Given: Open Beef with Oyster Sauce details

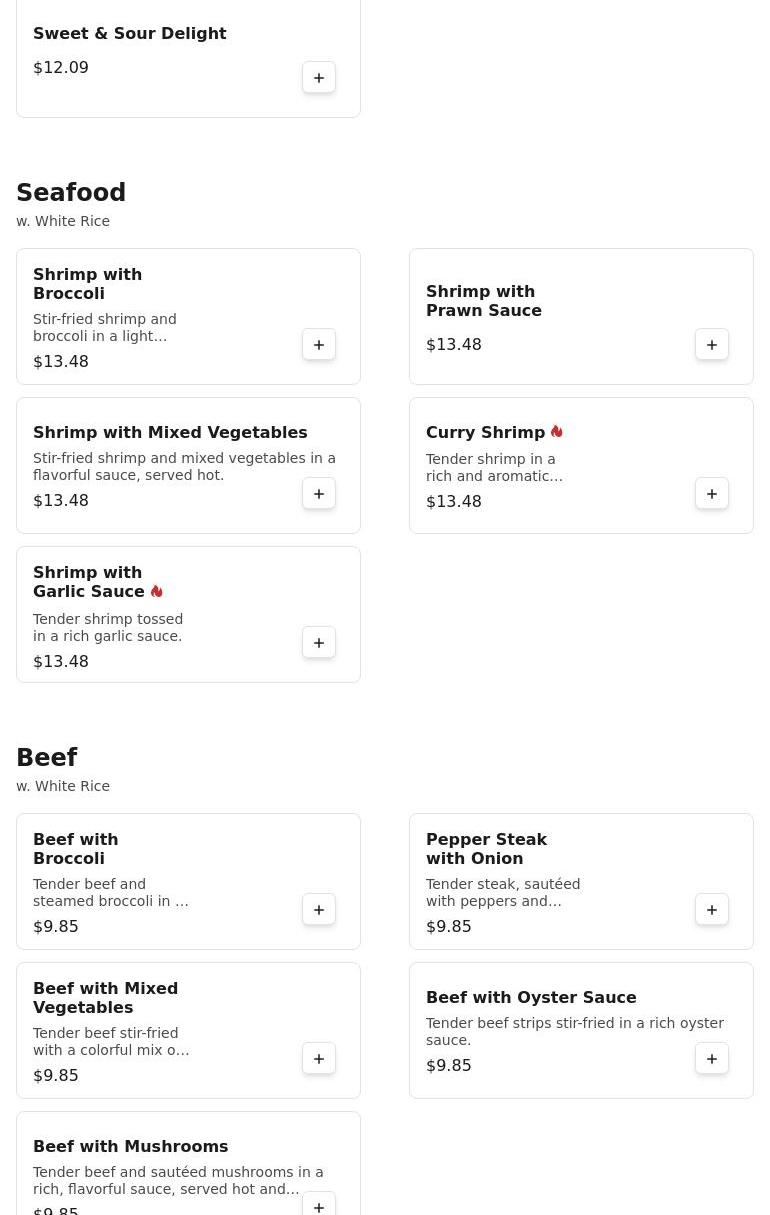Looking at the screenshot, I should click(x=531, y=998).
